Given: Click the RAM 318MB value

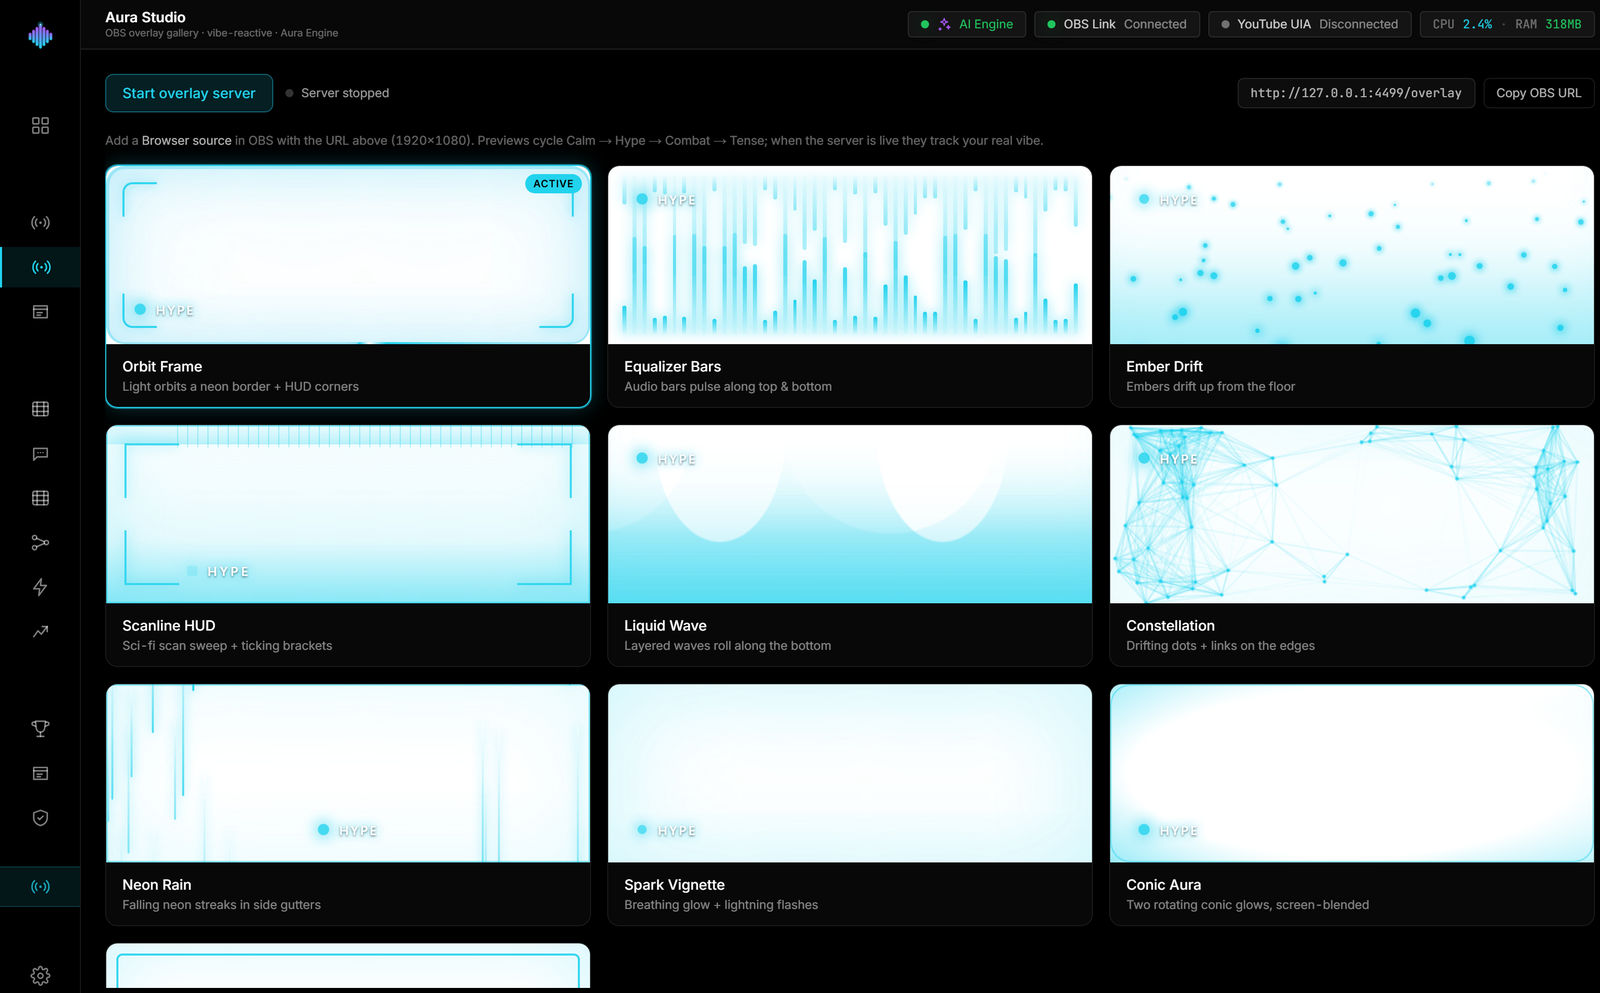Looking at the screenshot, I should click(1563, 24).
